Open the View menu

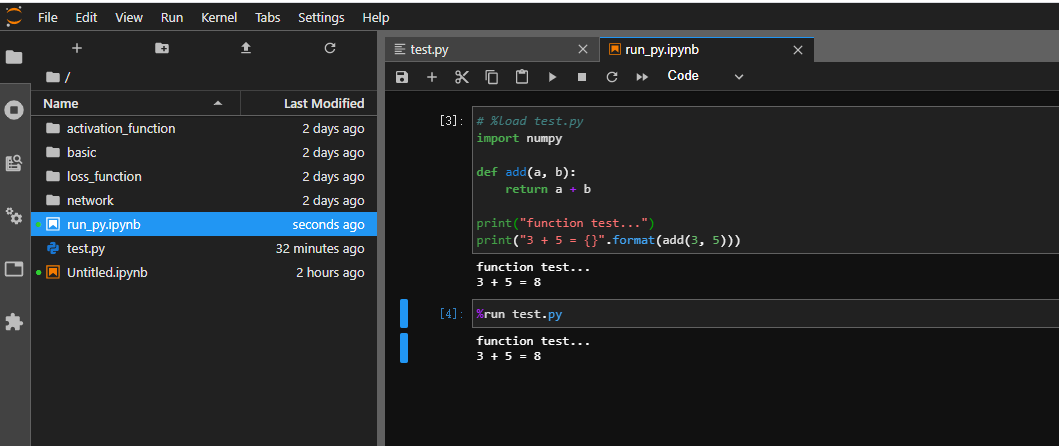[x=129, y=18]
